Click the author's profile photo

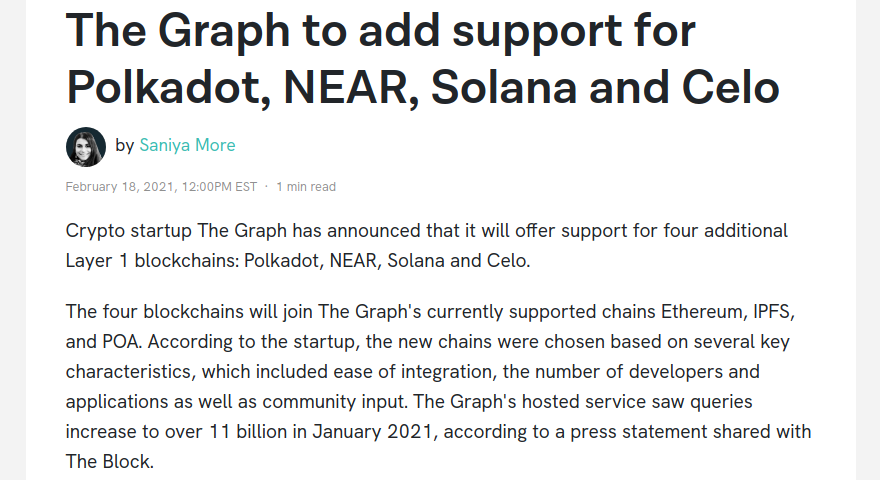click(86, 146)
